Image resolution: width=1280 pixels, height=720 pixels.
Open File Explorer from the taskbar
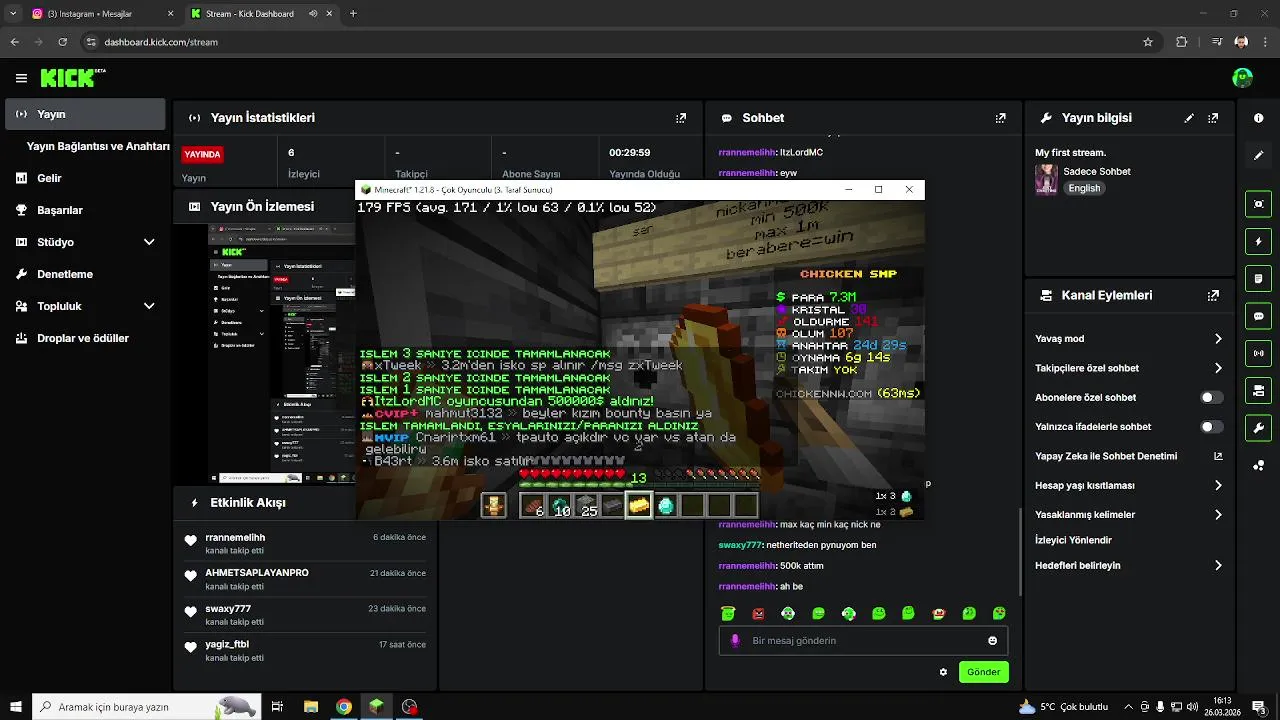click(311, 707)
